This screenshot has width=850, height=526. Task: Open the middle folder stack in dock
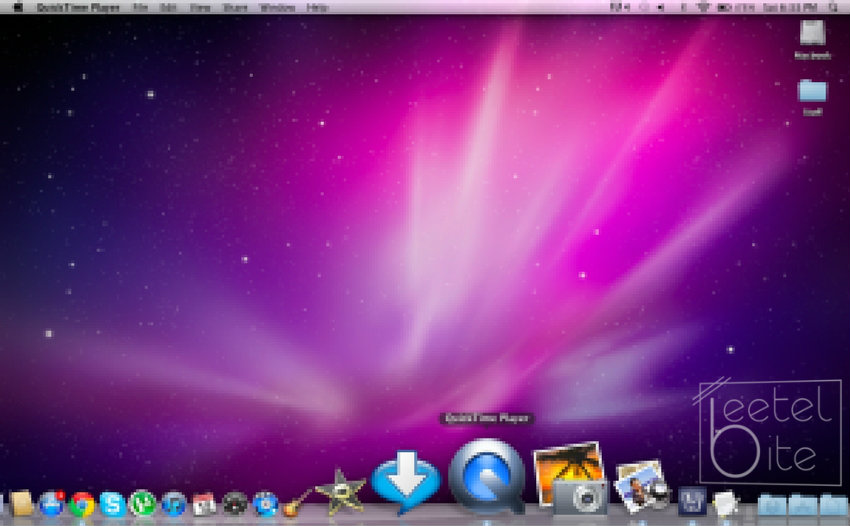click(x=802, y=504)
